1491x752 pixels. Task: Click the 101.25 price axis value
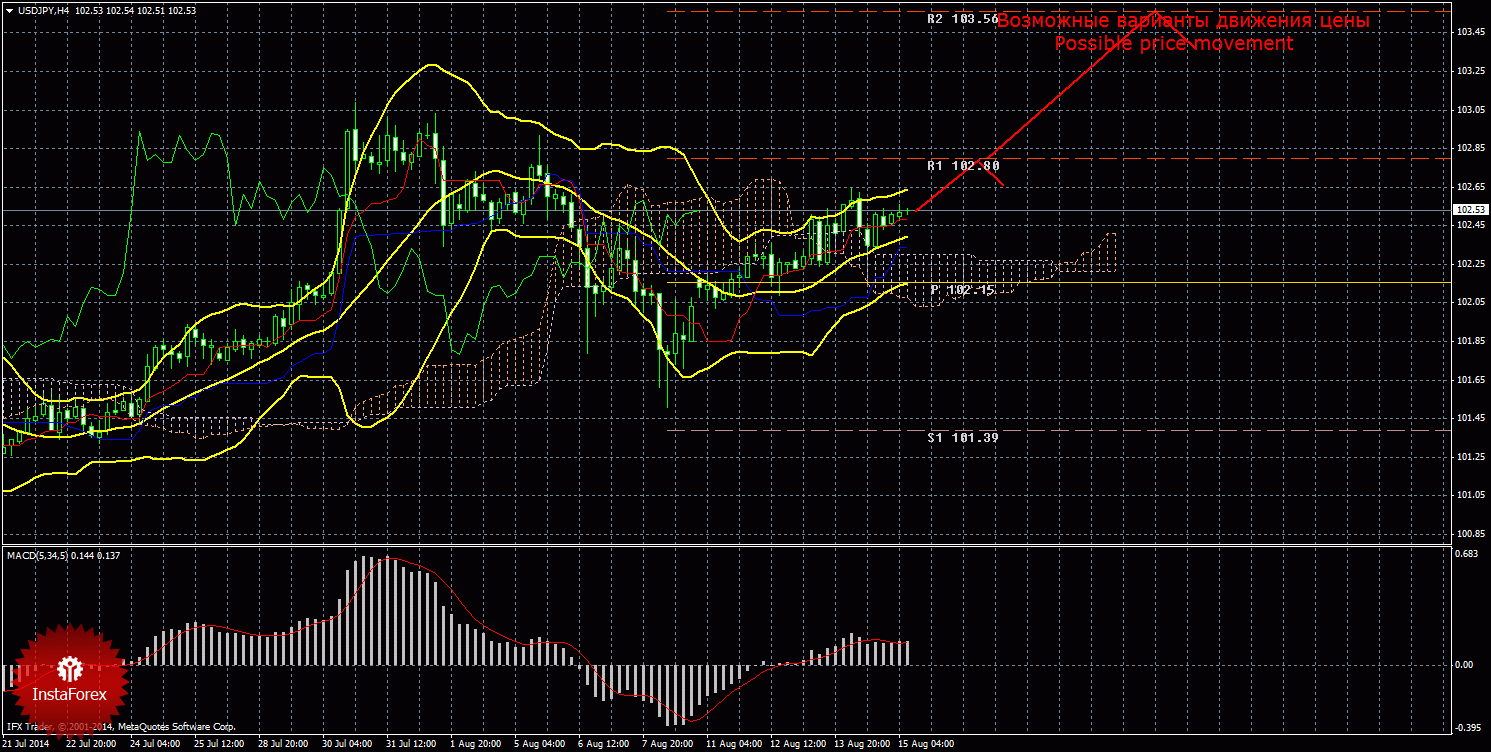1470,457
